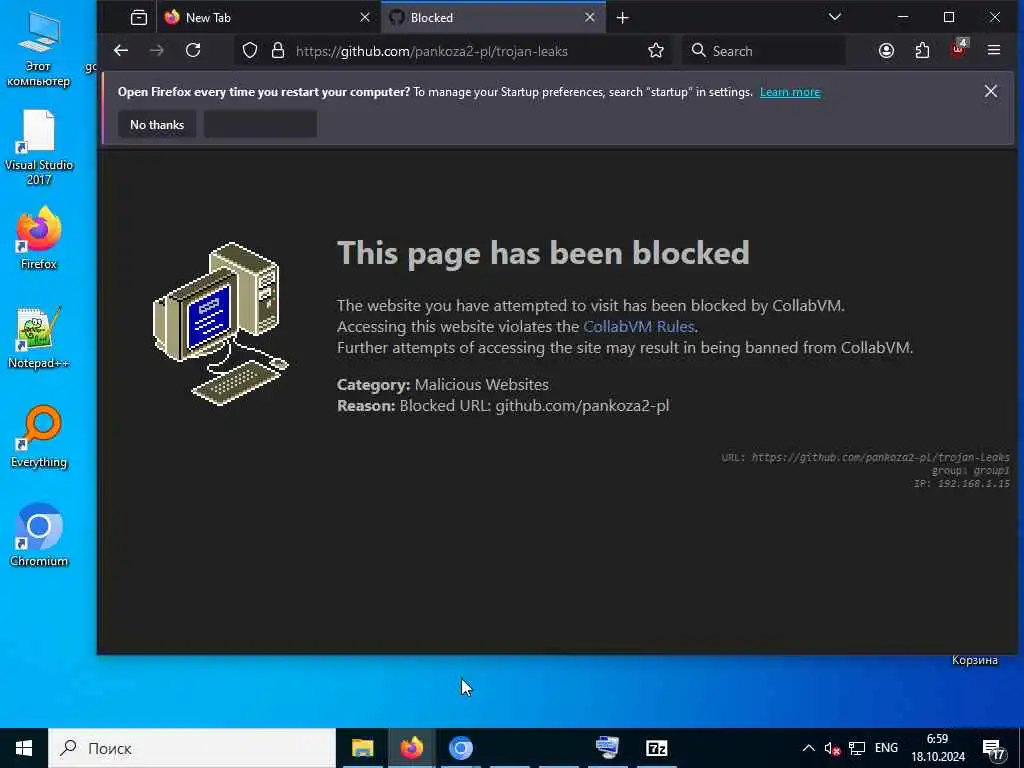Open a new tab with plus
Image resolution: width=1024 pixels, height=768 pixels.
coord(622,18)
